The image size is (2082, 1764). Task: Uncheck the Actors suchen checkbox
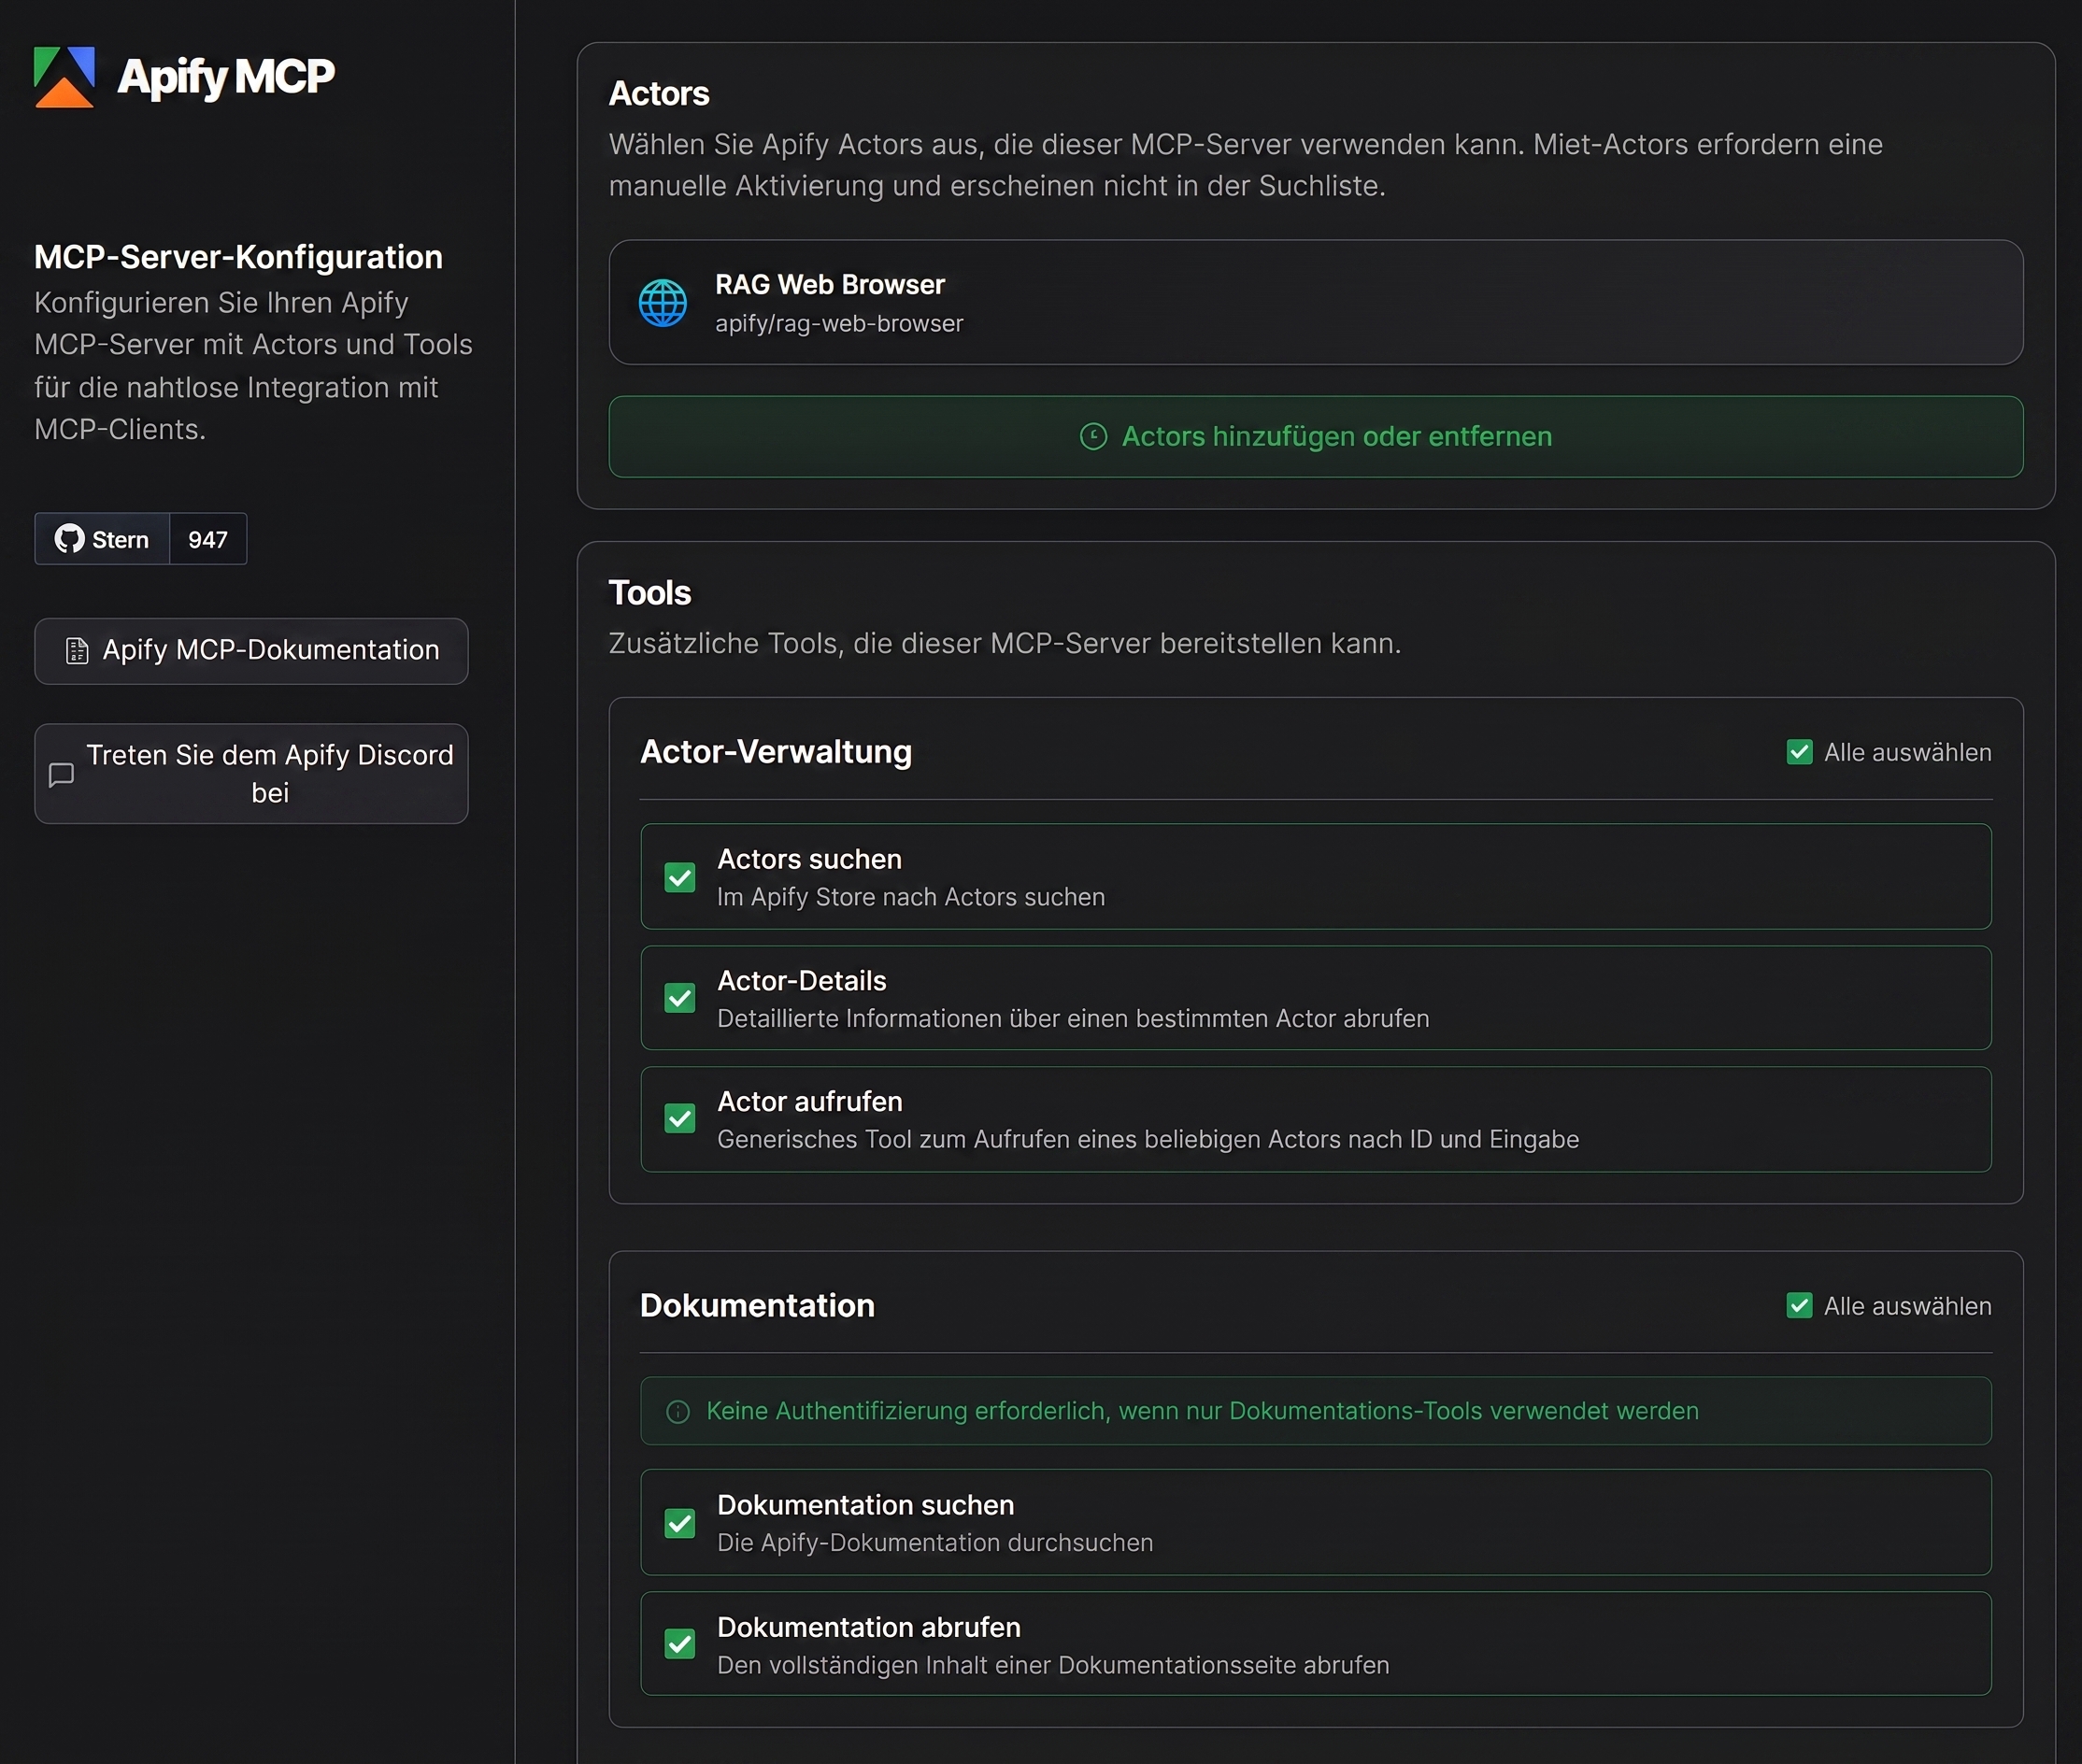[x=680, y=877]
